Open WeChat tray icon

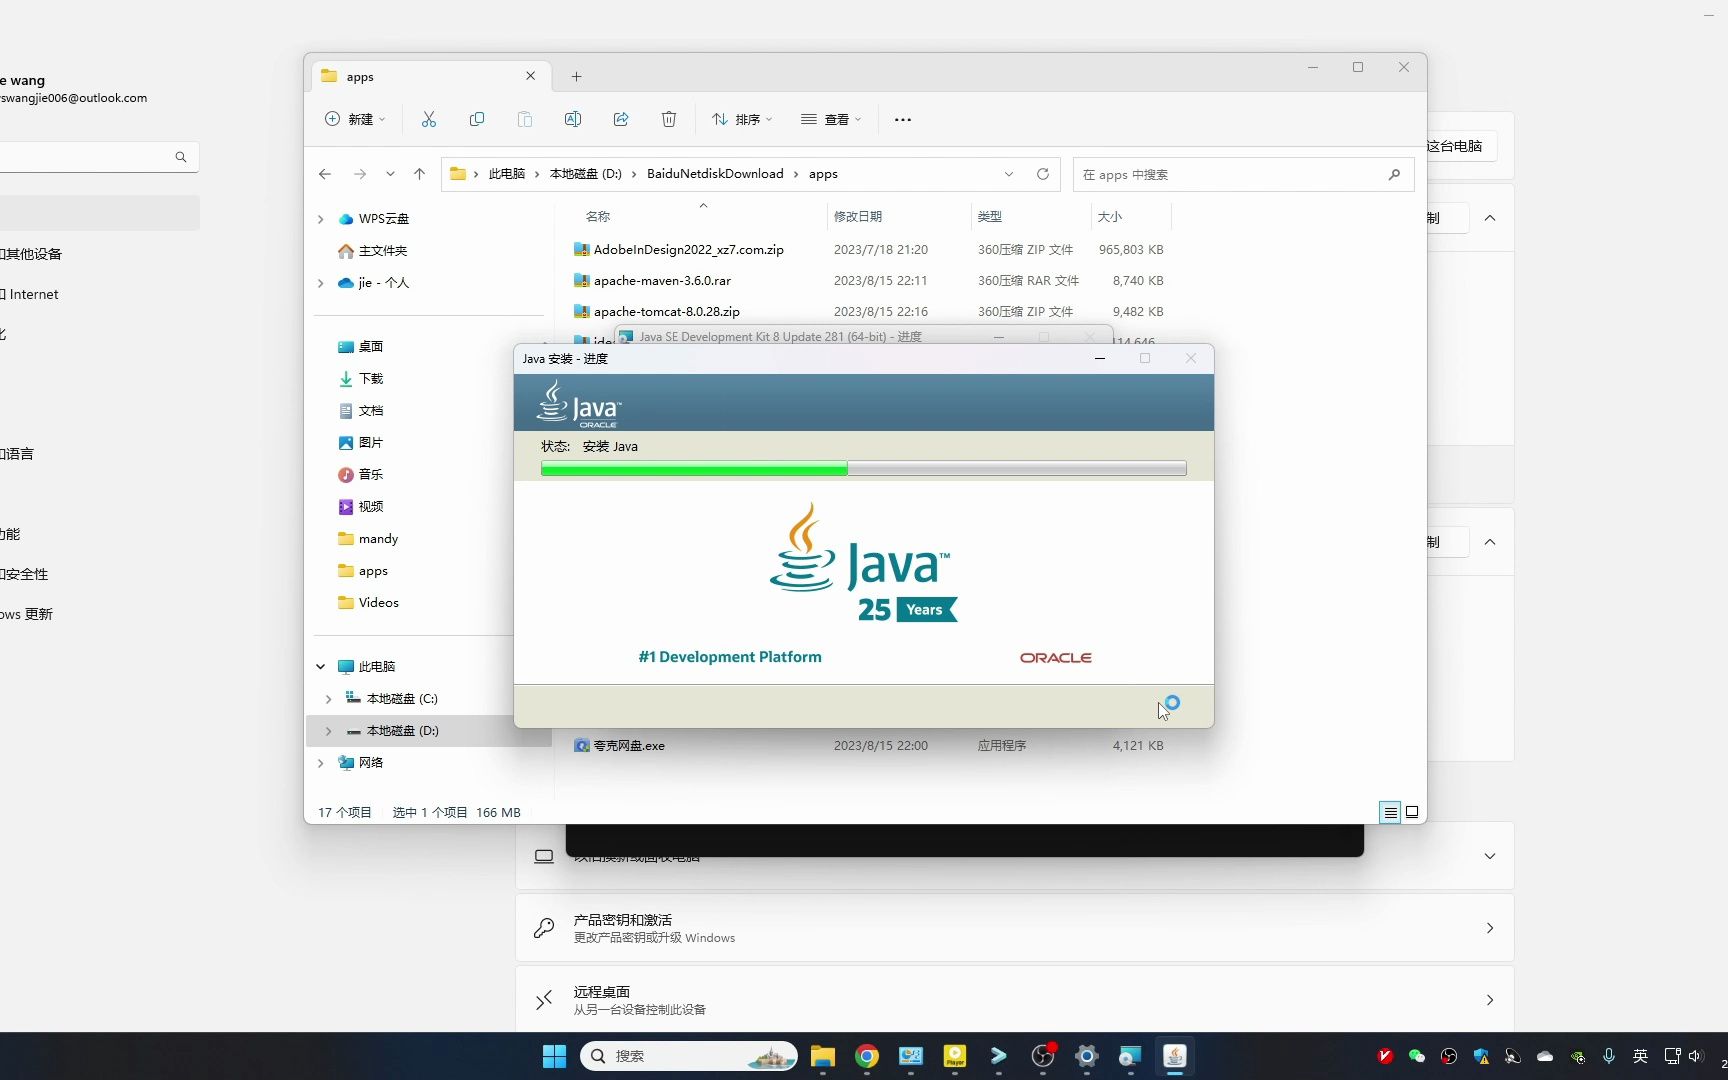point(1417,1056)
